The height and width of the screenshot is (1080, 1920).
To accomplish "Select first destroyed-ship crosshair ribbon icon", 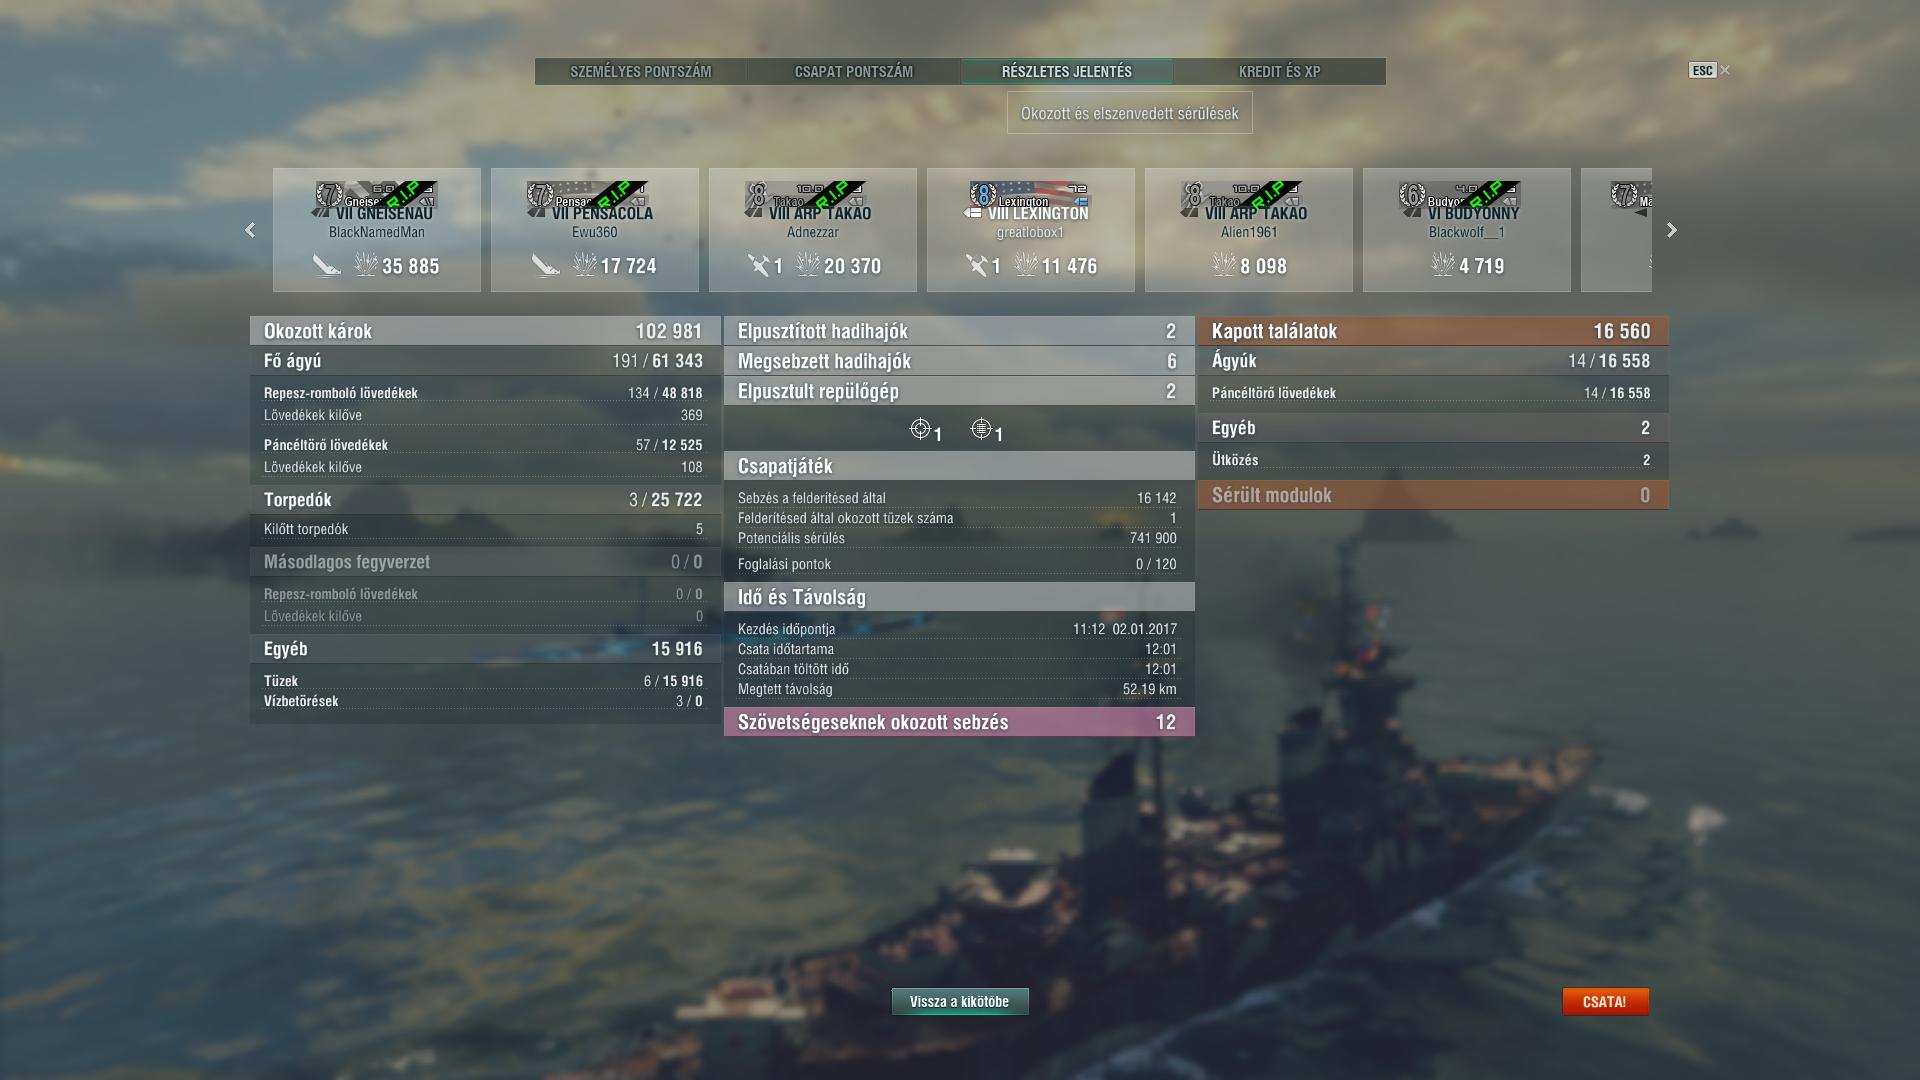I will [921, 429].
